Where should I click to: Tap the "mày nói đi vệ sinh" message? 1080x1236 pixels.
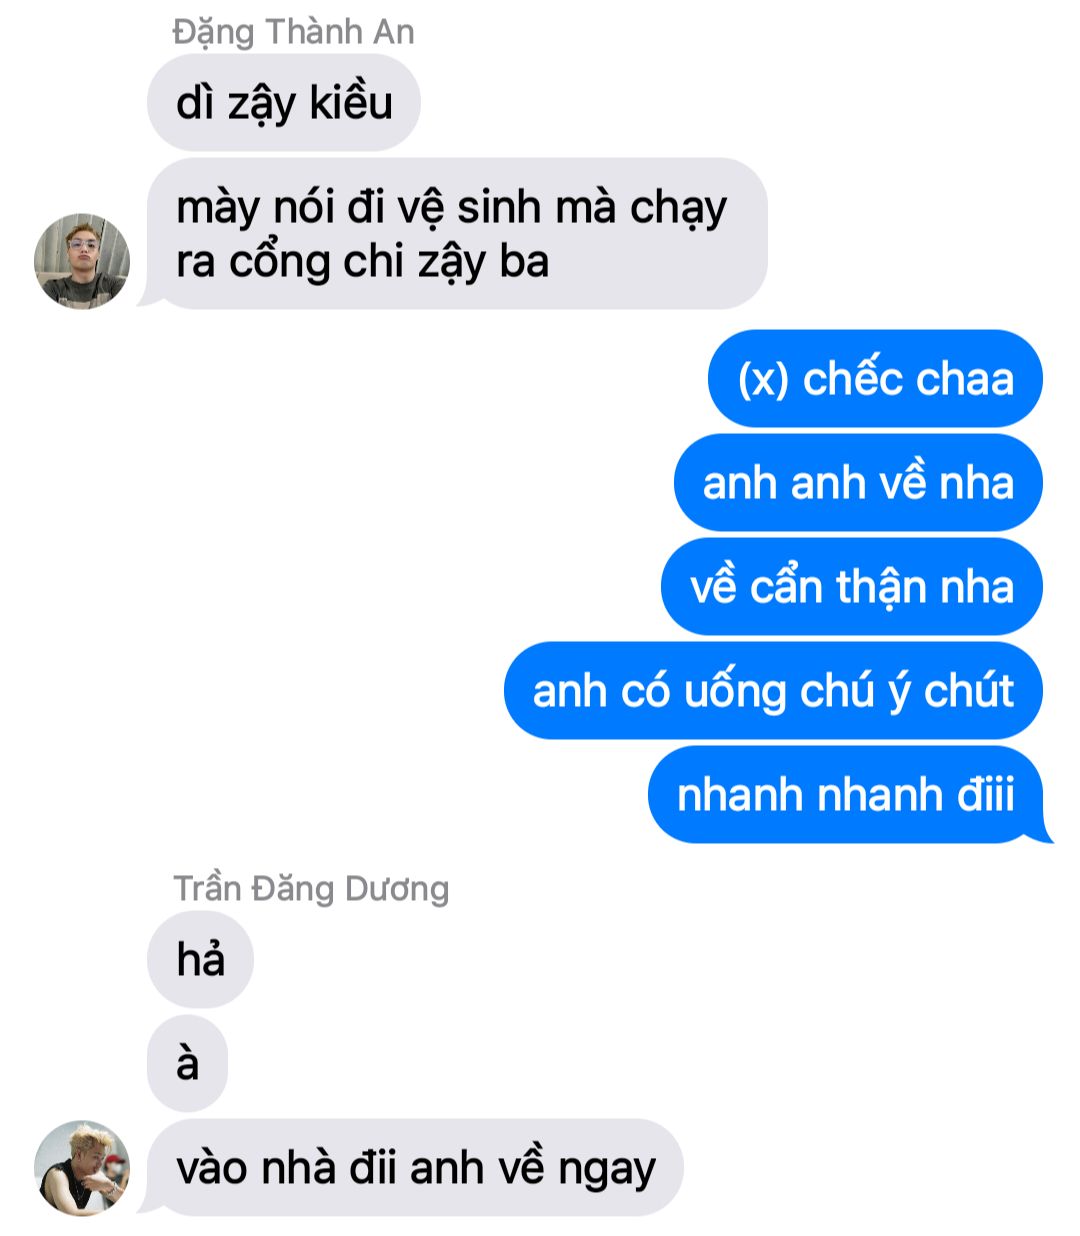point(457,234)
